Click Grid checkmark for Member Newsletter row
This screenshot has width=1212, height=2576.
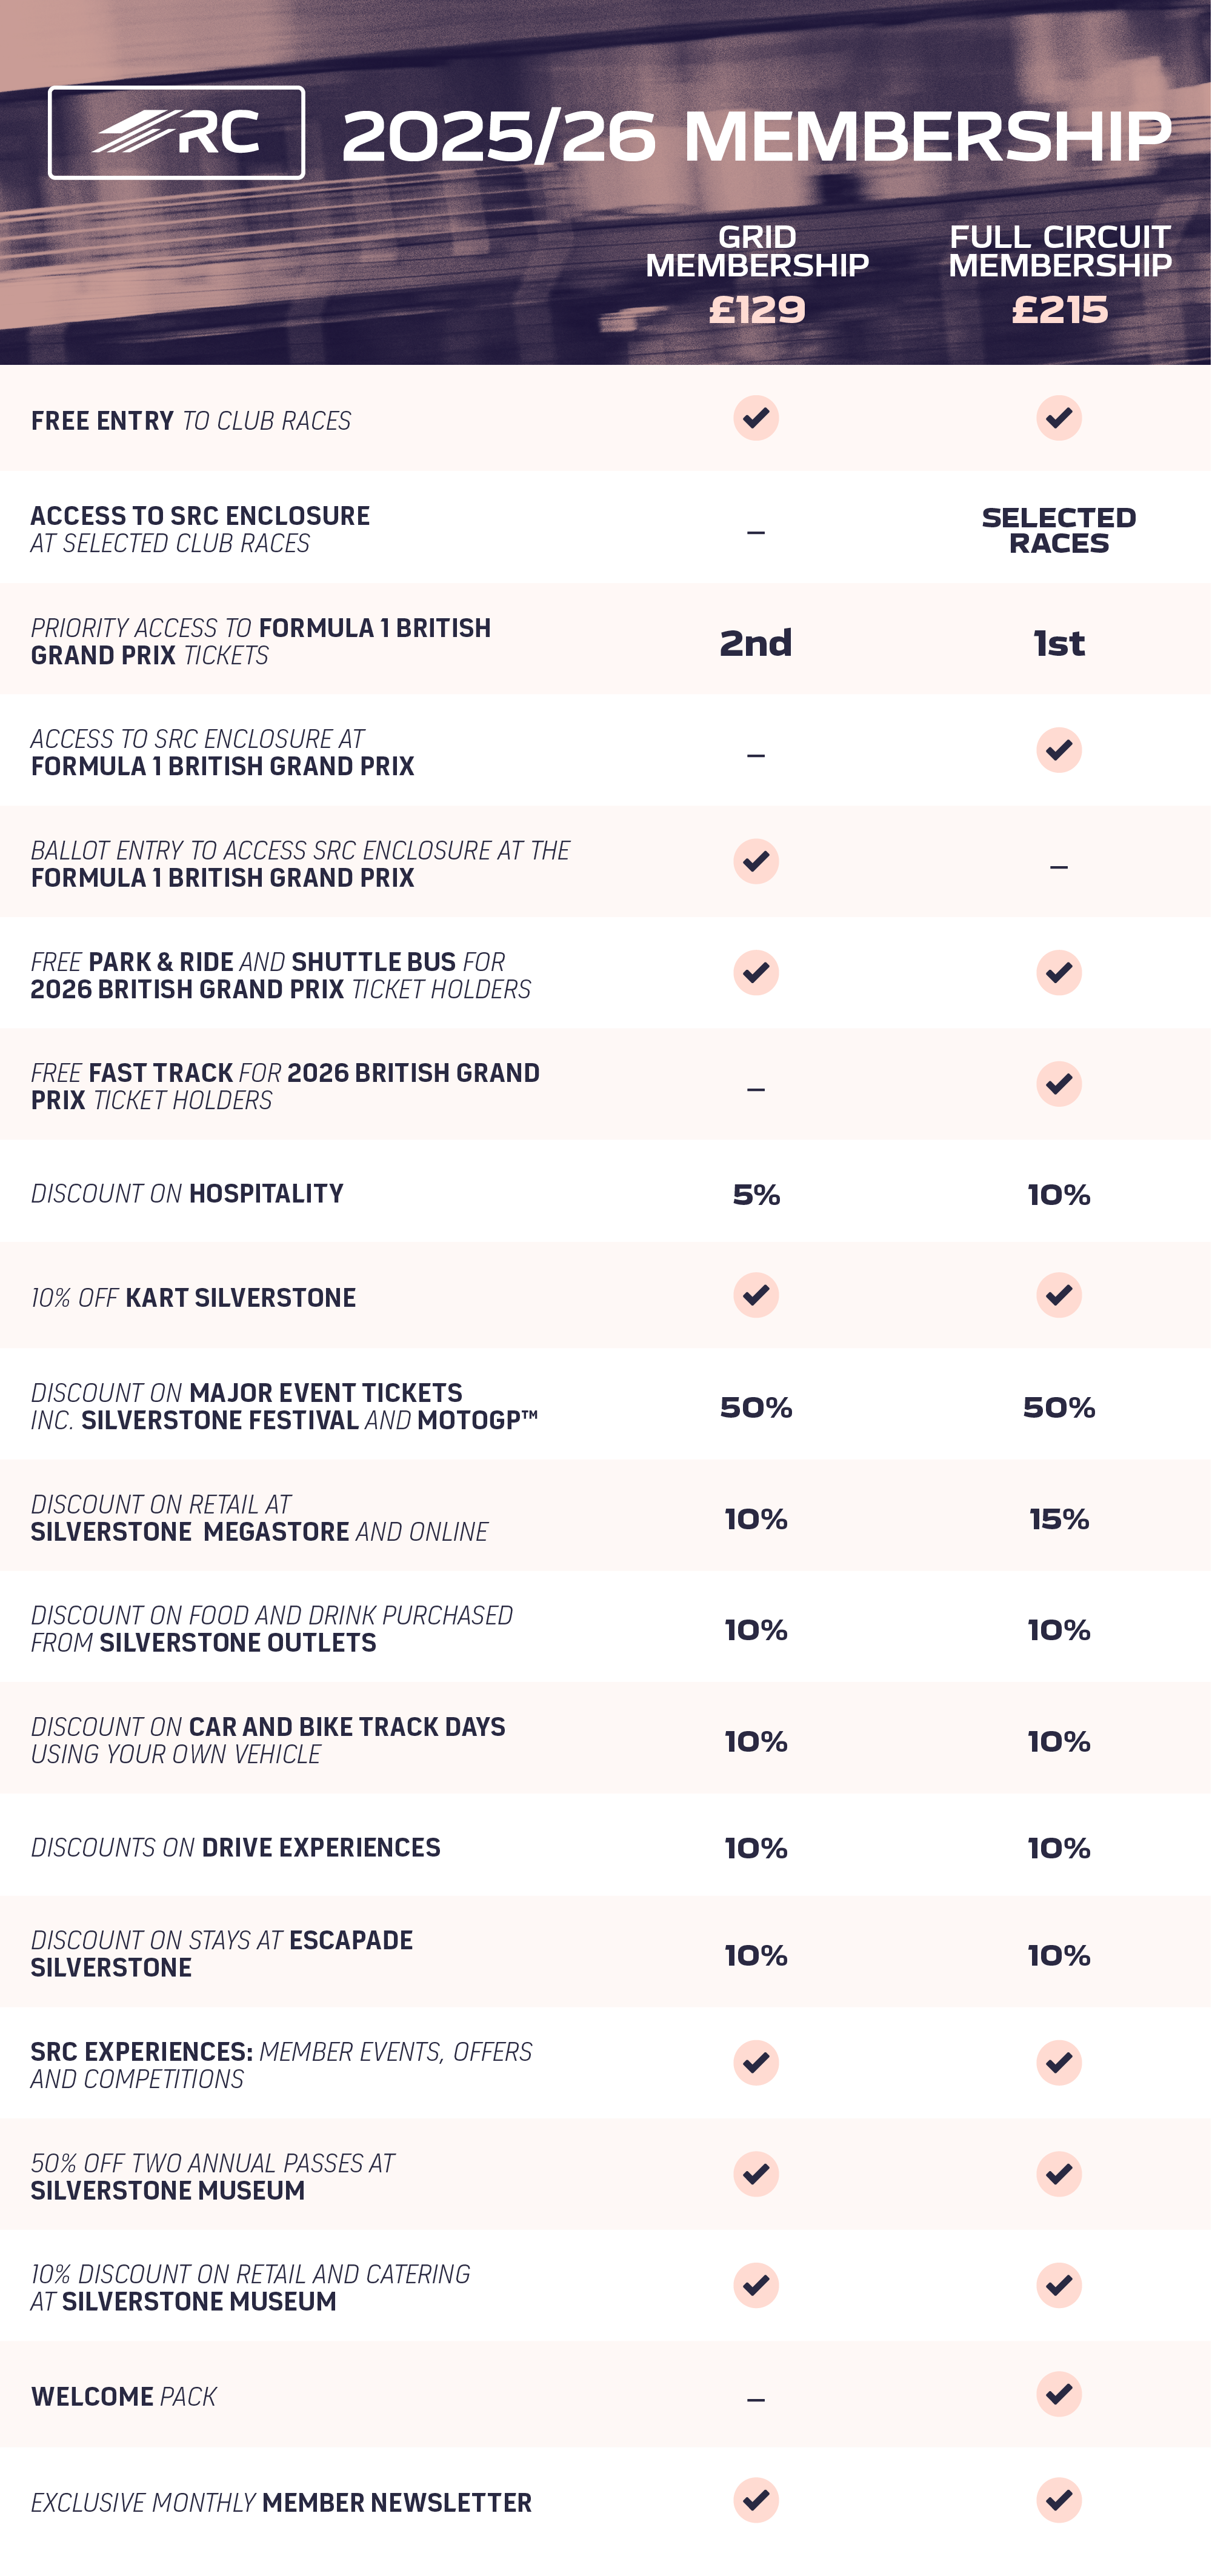pyautogui.click(x=756, y=2500)
